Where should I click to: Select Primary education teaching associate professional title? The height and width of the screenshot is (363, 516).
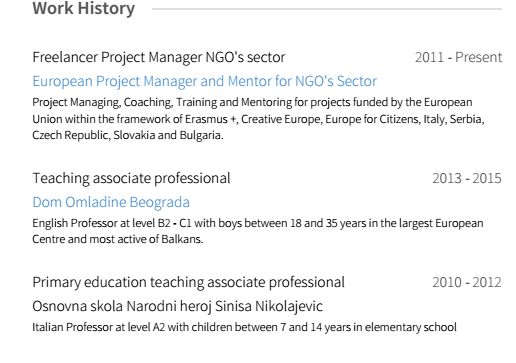click(x=188, y=282)
